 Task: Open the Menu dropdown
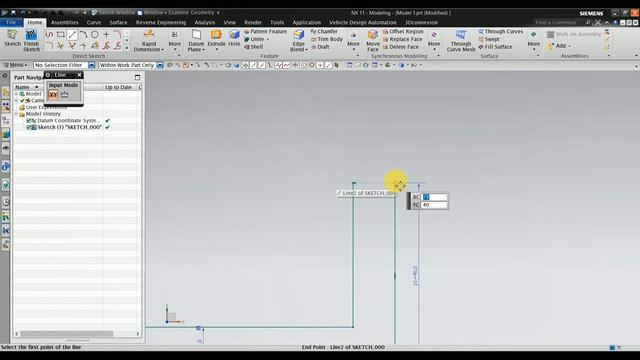click(16, 65)
